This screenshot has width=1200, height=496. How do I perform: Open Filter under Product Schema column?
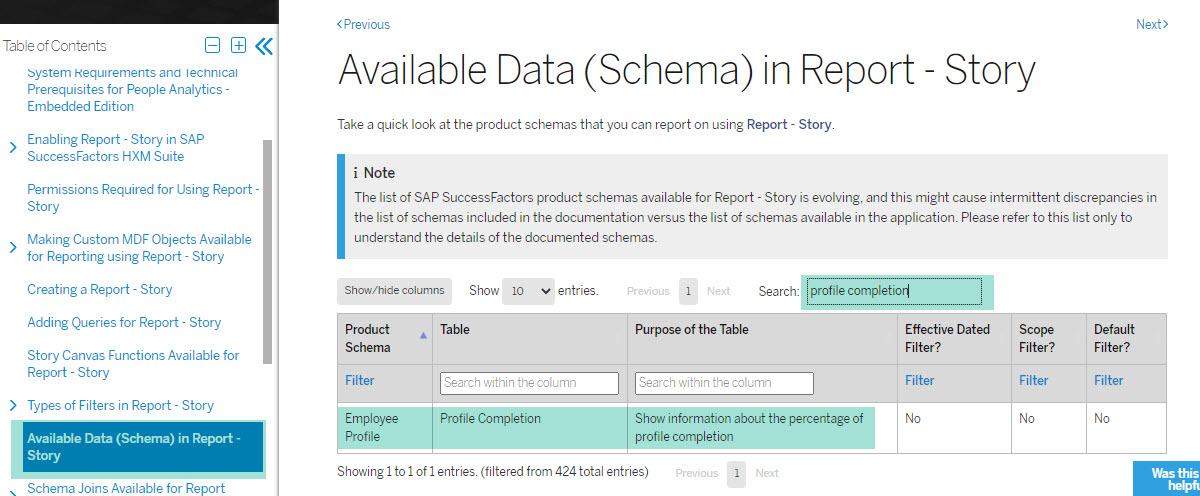[x=359, y=380]
